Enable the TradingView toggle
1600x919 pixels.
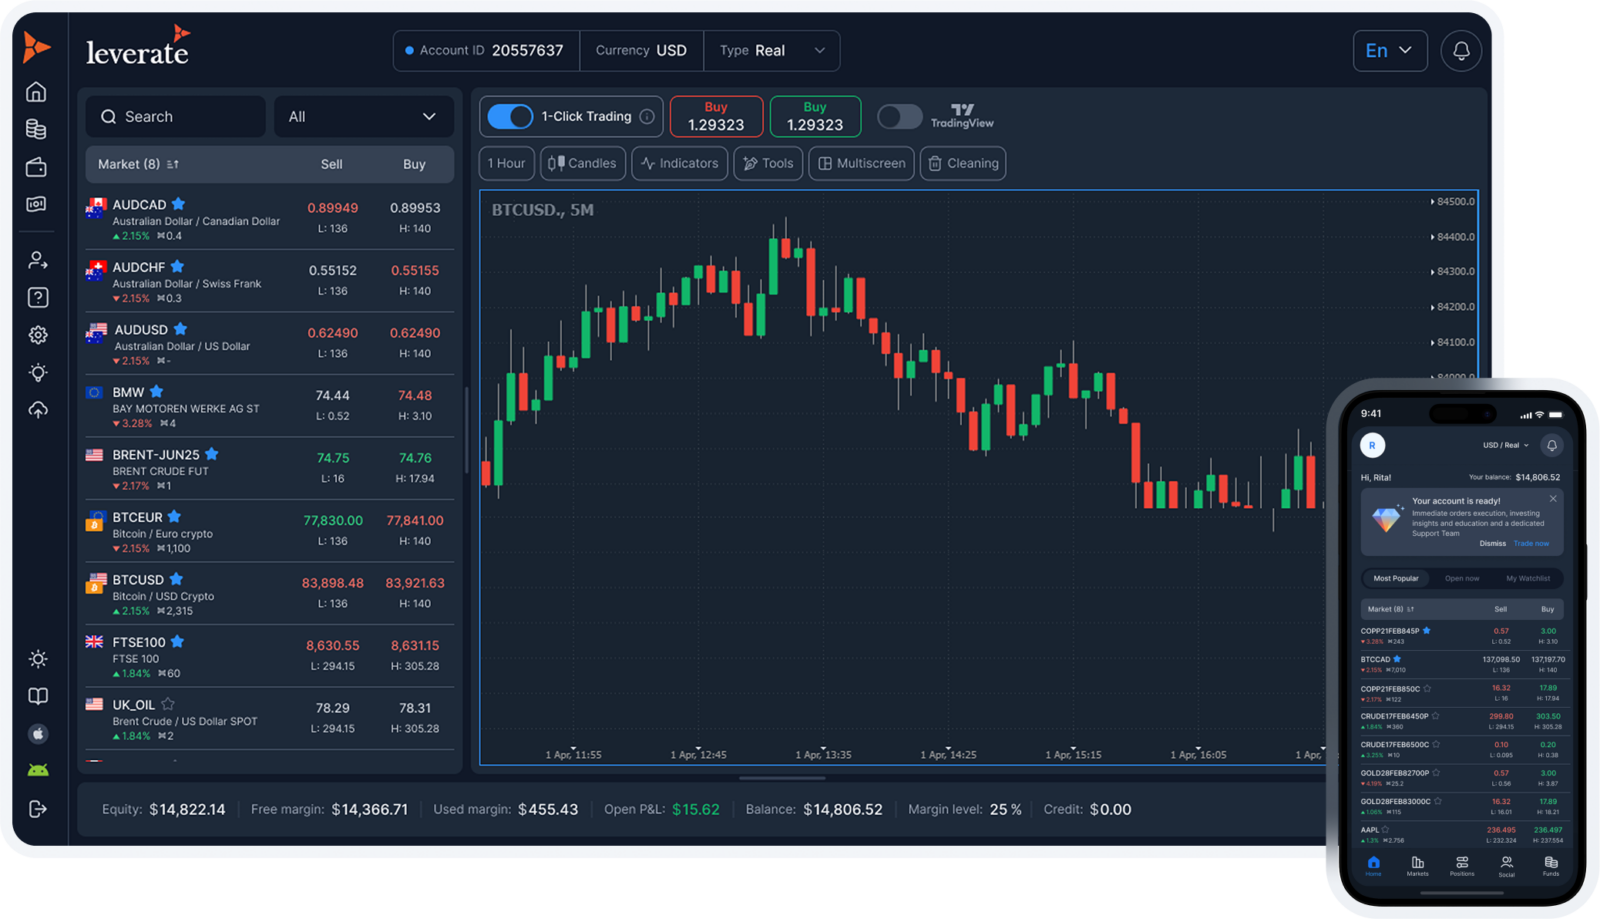pyautogui.click(x=899, y=117)
